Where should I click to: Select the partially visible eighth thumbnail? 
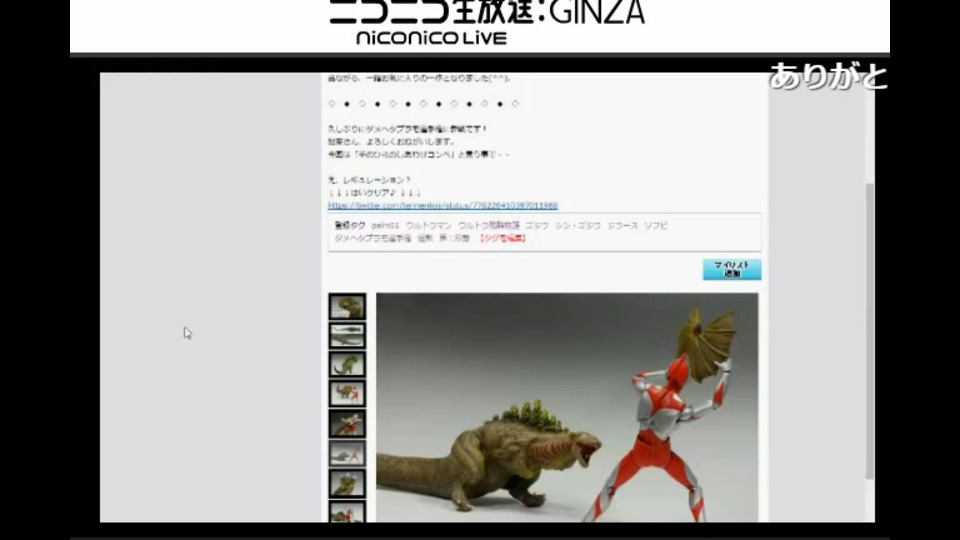pyautogui.click(x=347, y=511)
